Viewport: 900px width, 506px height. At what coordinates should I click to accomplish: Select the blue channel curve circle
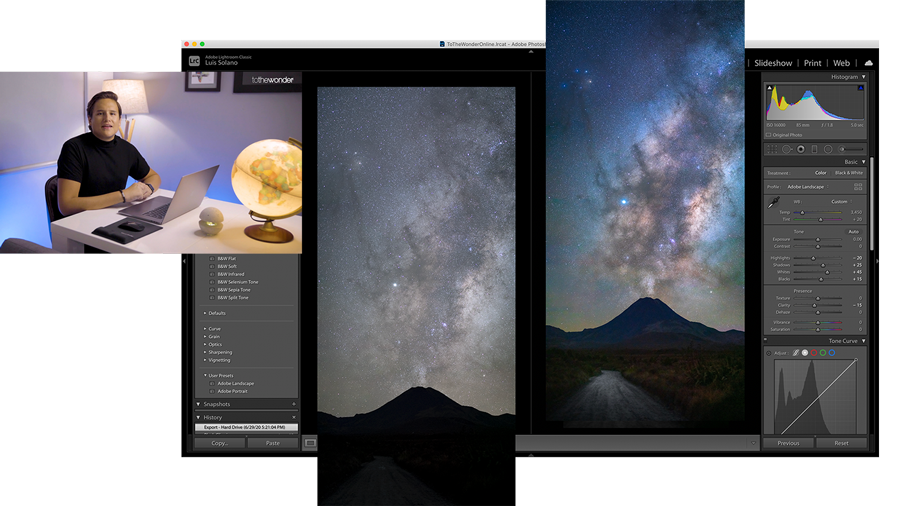coord(832,353)
